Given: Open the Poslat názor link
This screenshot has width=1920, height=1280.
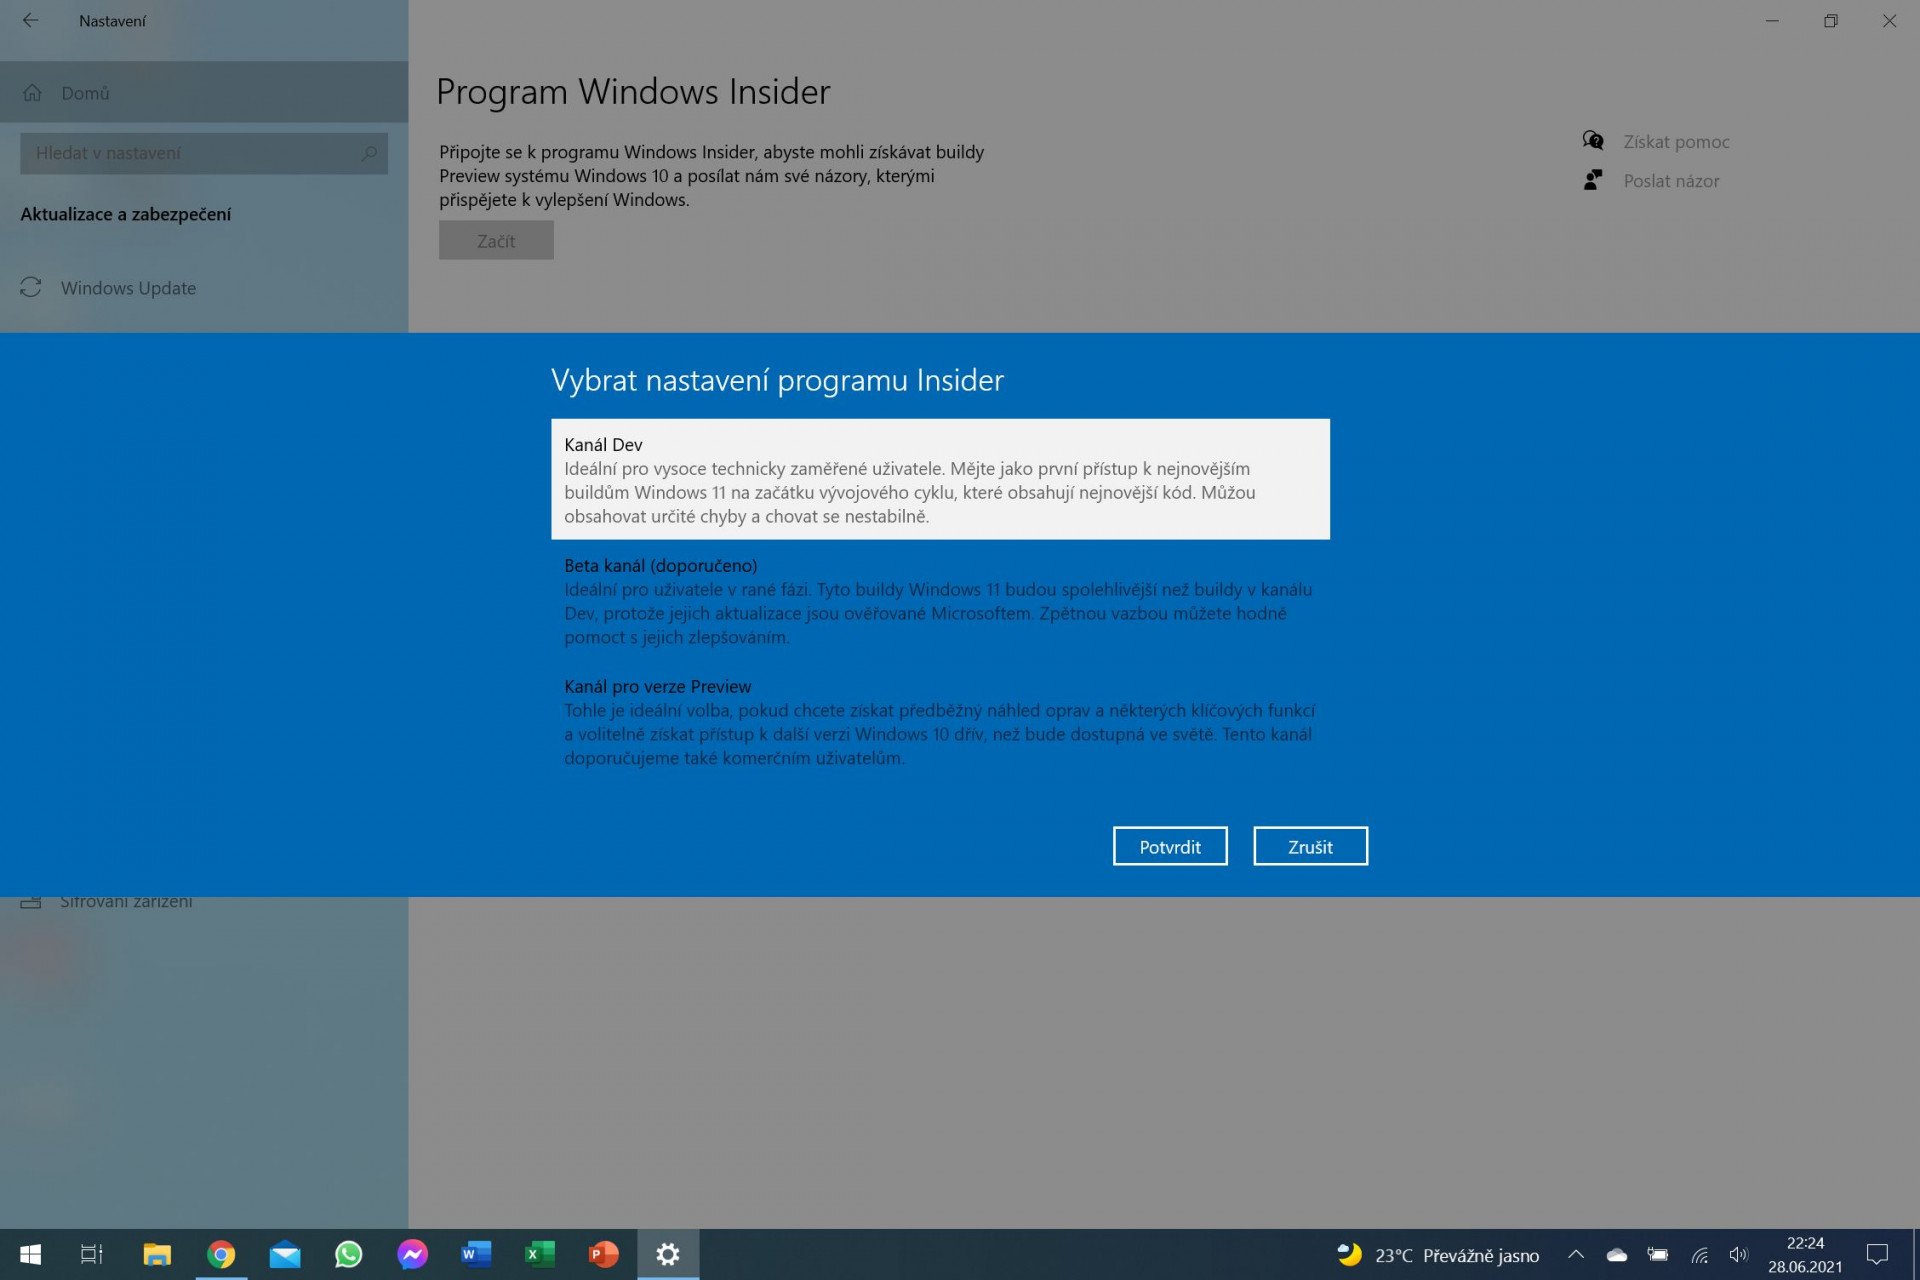Looking at the screenshot, I should 1671,181.
